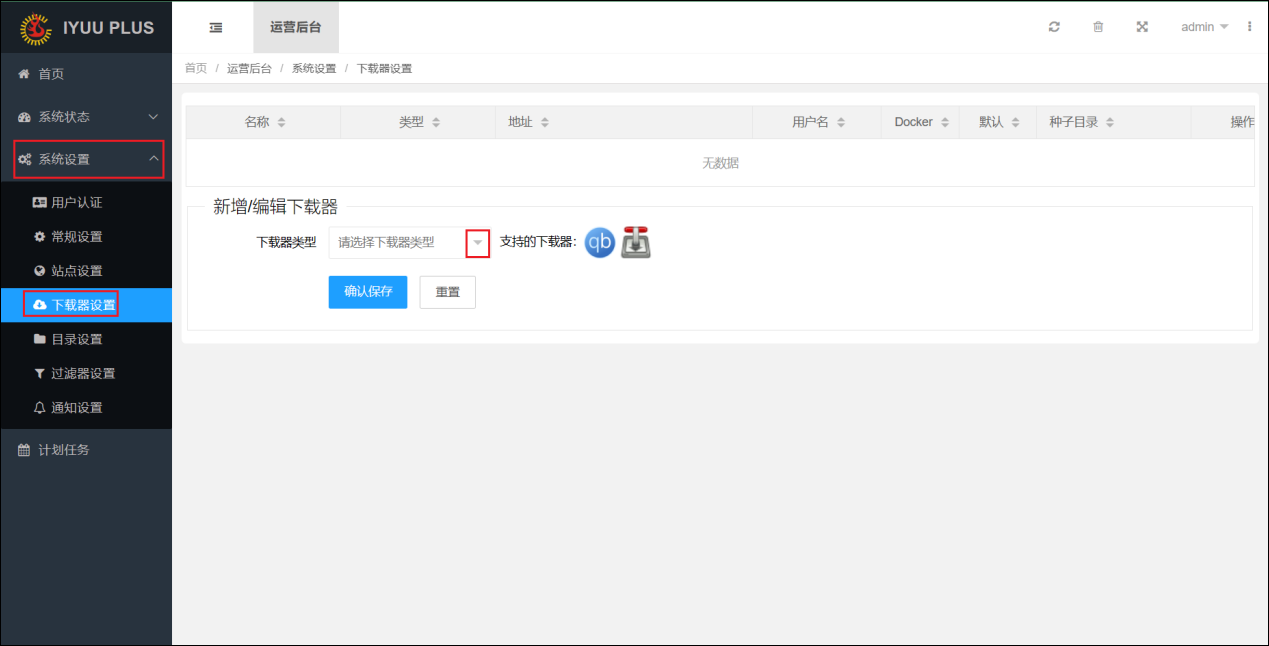The height and width of the screenshot is (646, 1269).
Task: Click the qBittorrent downloader icon
Action: [x=599, y=243]
